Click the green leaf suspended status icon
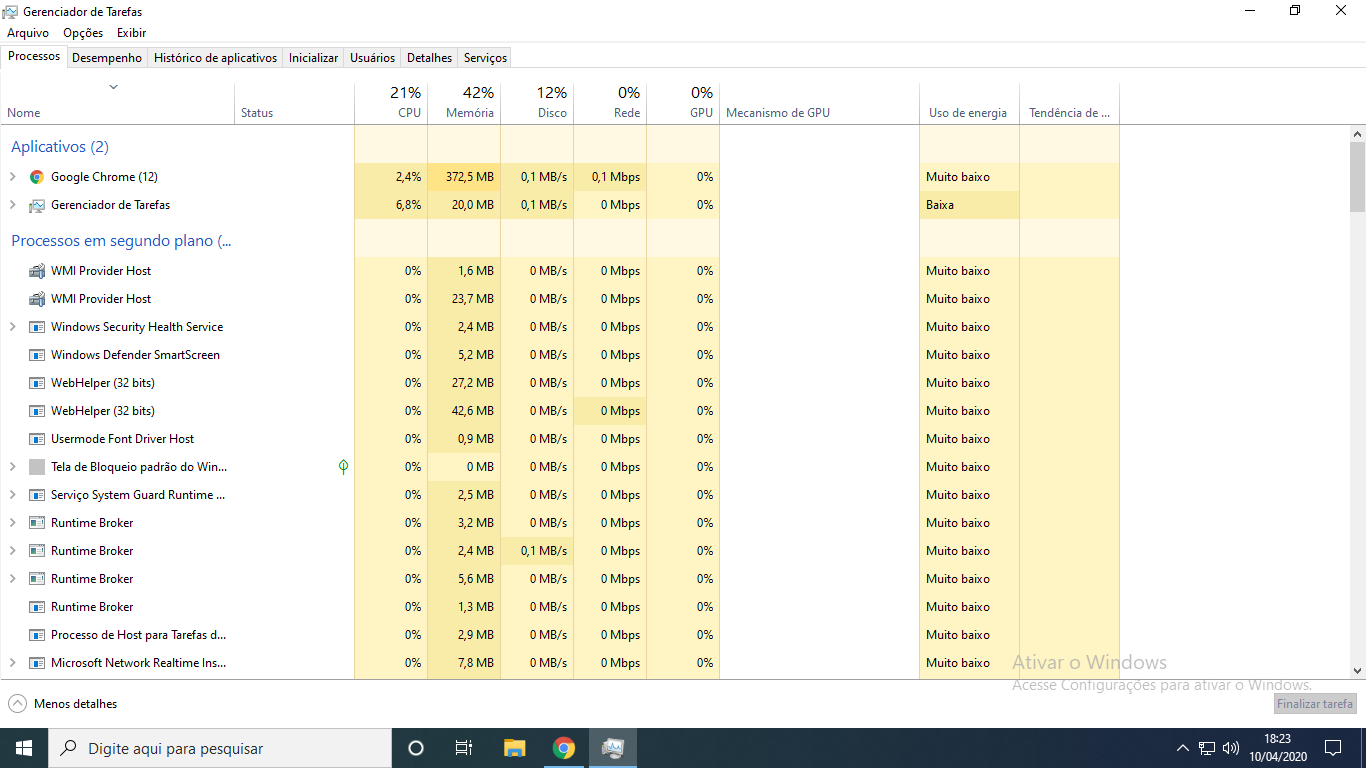Image resolution: width=1366 pixels, height=768 pixels. (343, 467)
